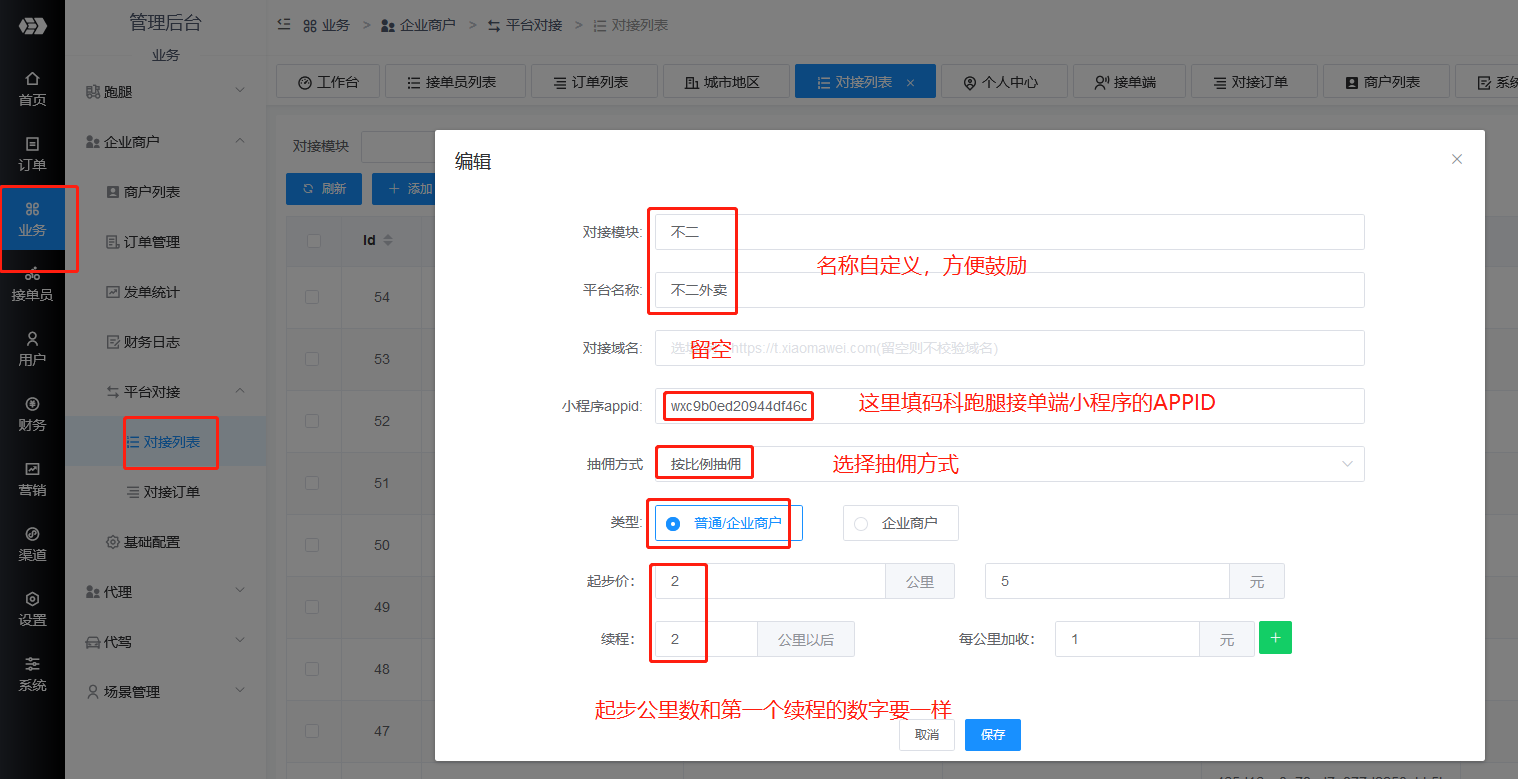Switch to the 个人中心 tab
Viewport: 1518px width, 779px height.
click(1004, 82)
